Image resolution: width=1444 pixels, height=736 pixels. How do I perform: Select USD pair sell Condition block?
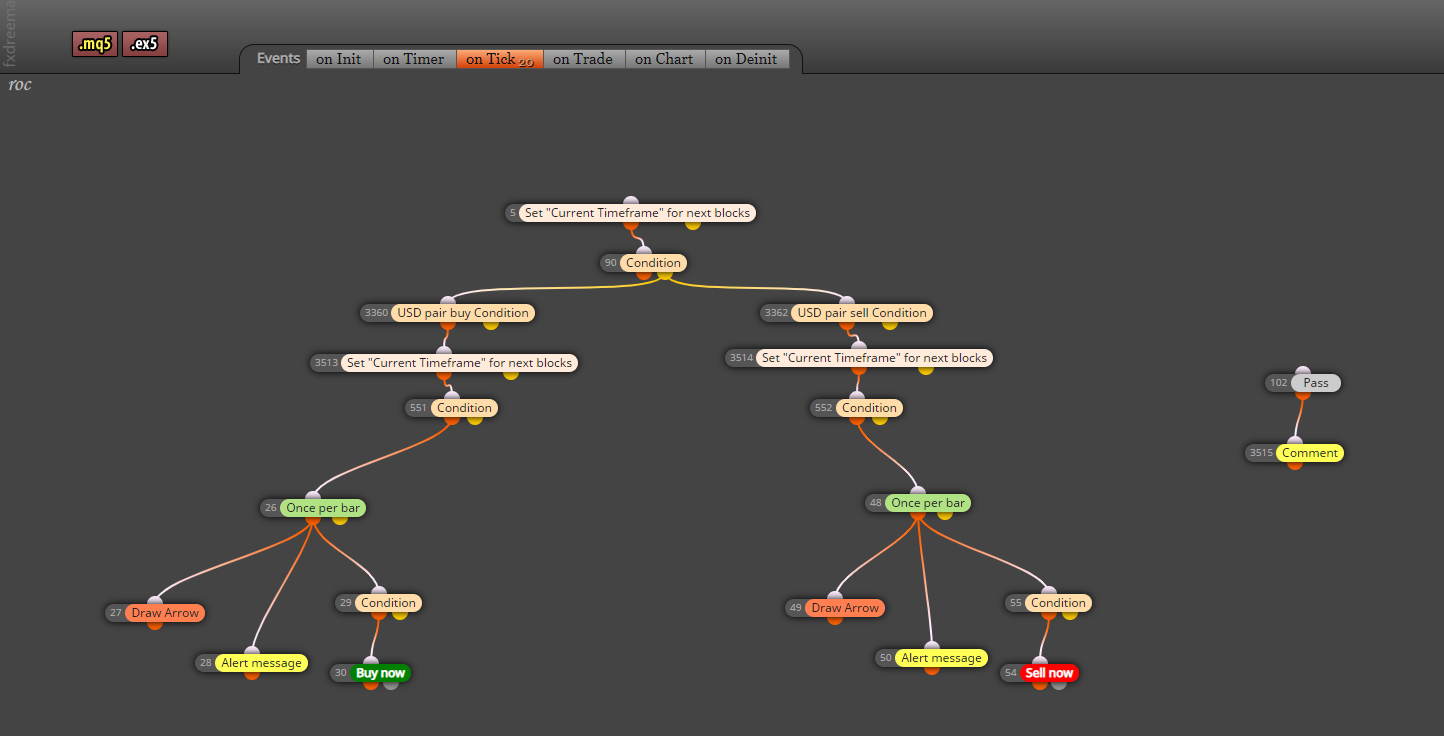(x=861, y=313)
